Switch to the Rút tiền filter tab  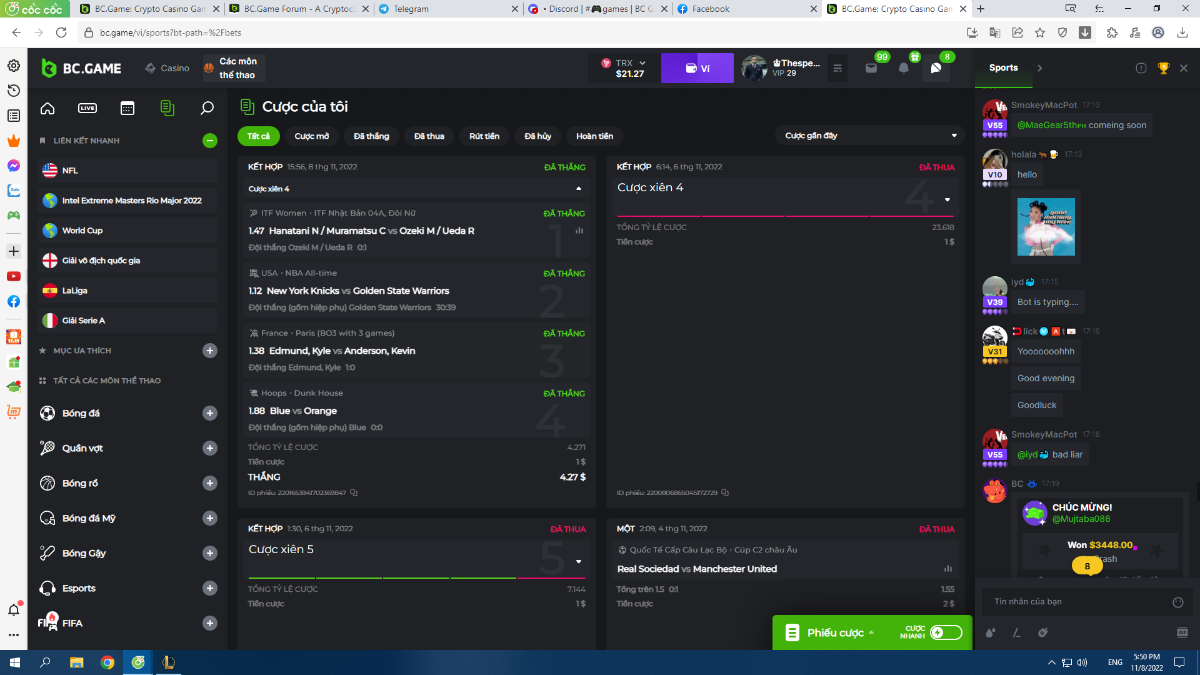484,136
